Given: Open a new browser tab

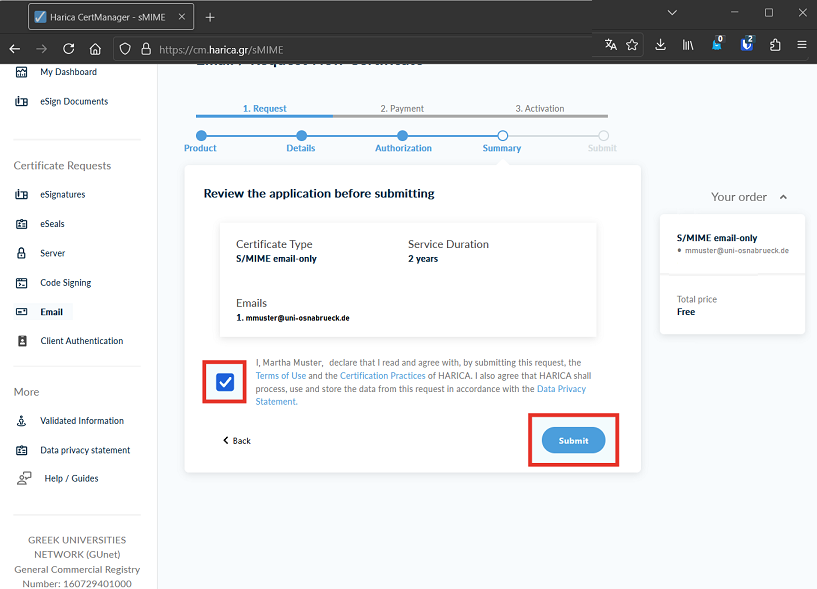Looking at the screenshot, I should pos(210,17).
